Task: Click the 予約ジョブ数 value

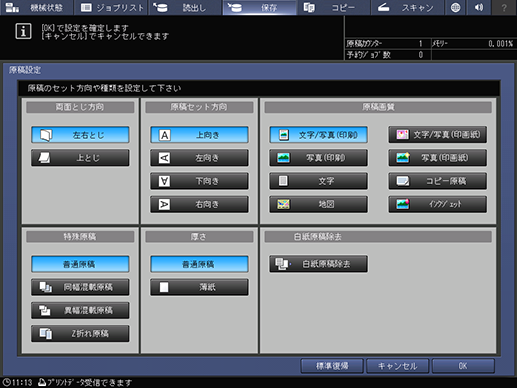Action: click(421, 55)
